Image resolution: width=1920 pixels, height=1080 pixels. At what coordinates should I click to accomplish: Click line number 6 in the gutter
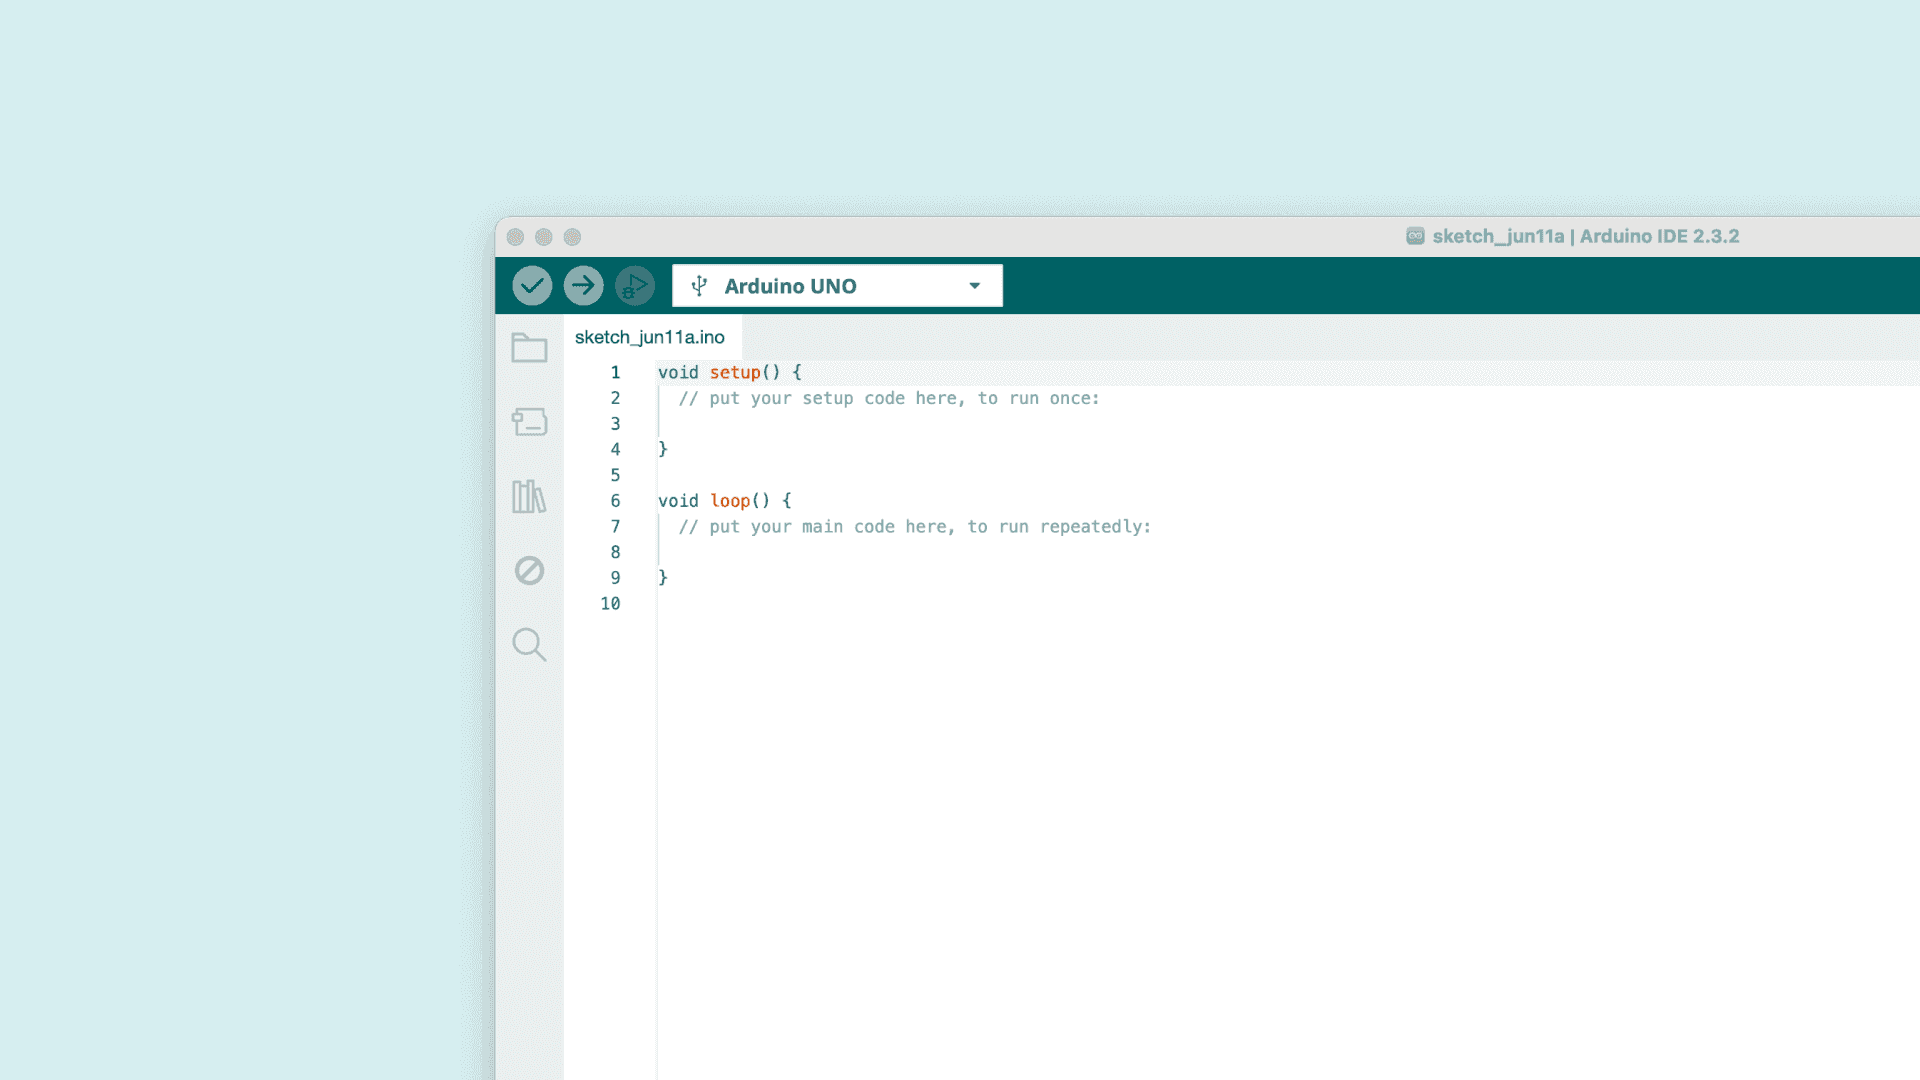click(615, 500)
